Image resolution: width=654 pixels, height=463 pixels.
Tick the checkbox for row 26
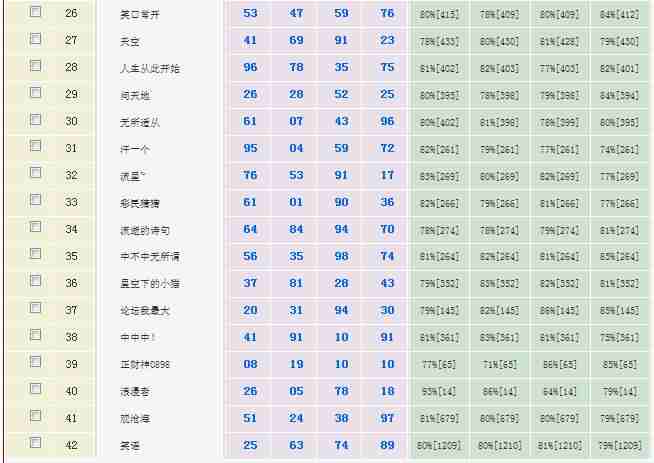pyautogui.click(x=36, y=12)
